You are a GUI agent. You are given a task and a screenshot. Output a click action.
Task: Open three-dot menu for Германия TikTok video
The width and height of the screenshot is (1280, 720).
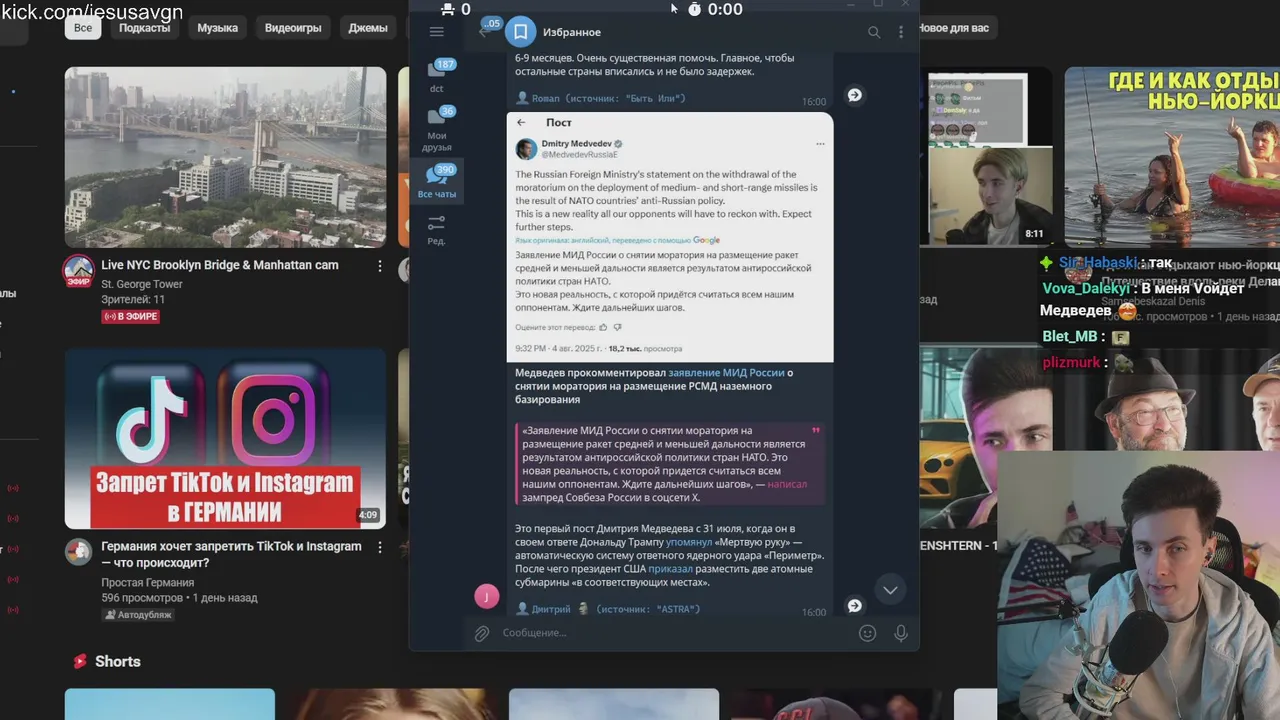click(380, 547)
